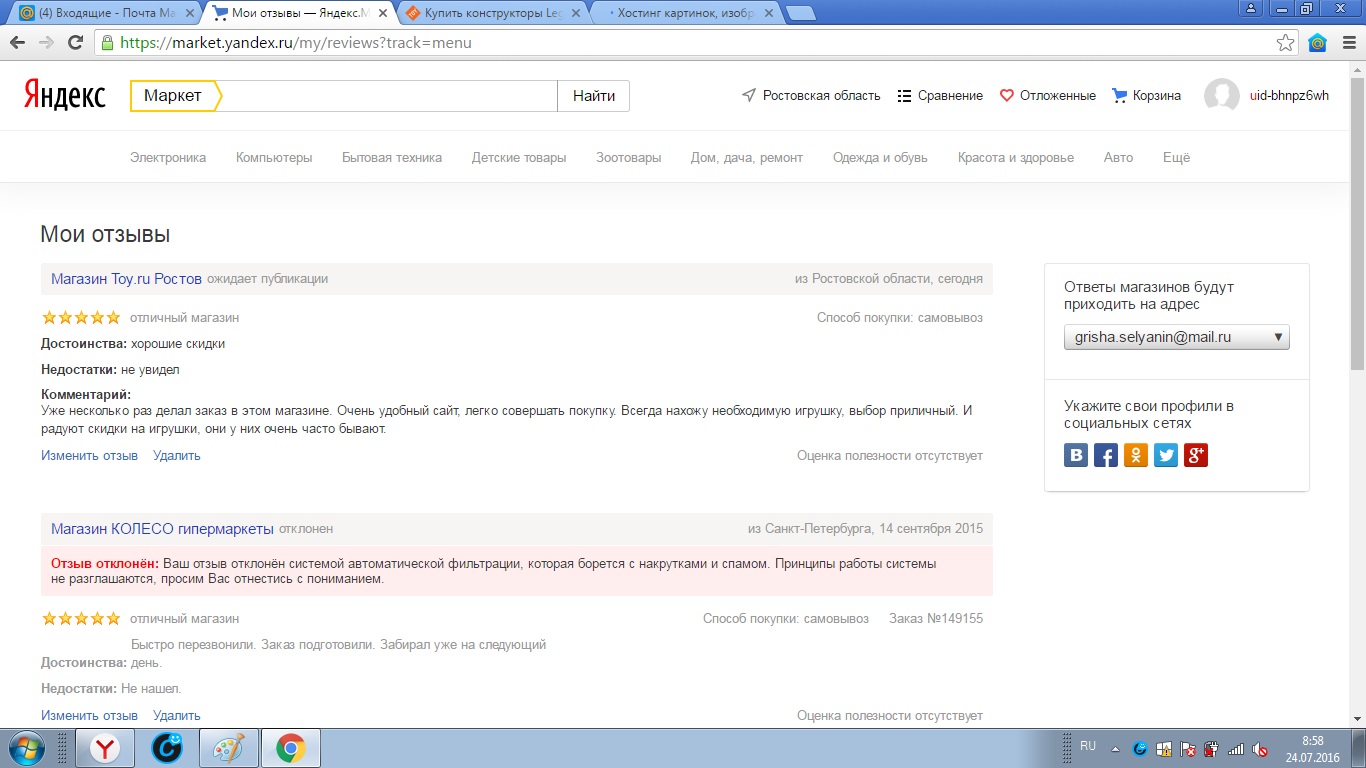The image size is (1366, 768).
Task: Open the Chrome profile switcher icon
Action: coord(1250,8)
